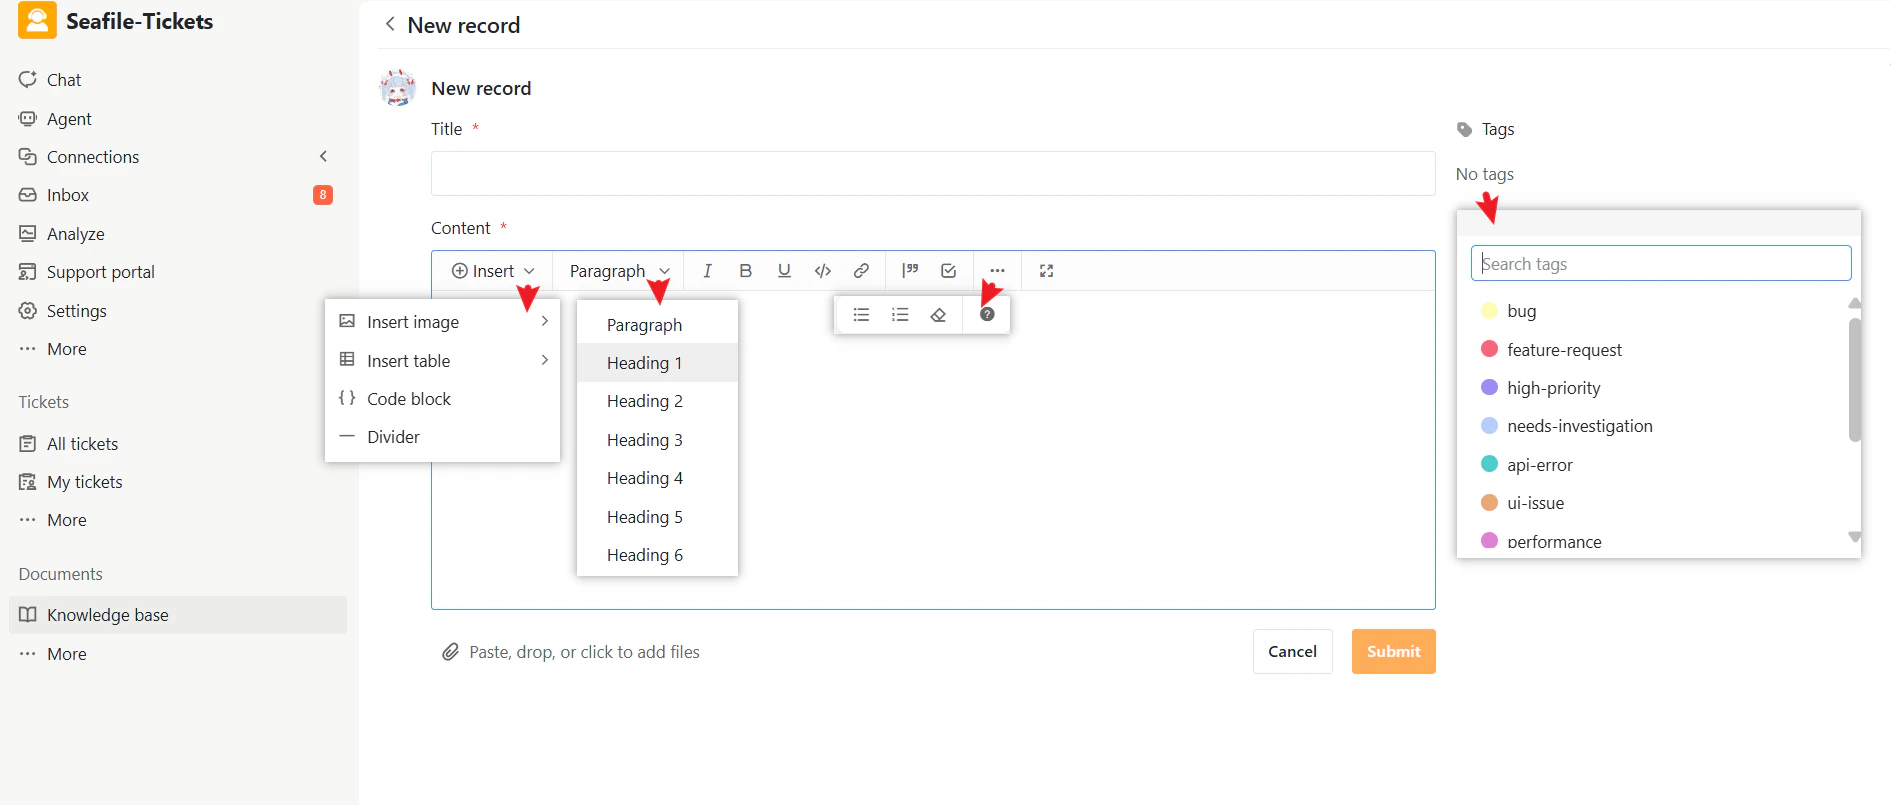Select Heading 2 style
Viewport: 1891px width, 805px height.
[x=657, y=401]
